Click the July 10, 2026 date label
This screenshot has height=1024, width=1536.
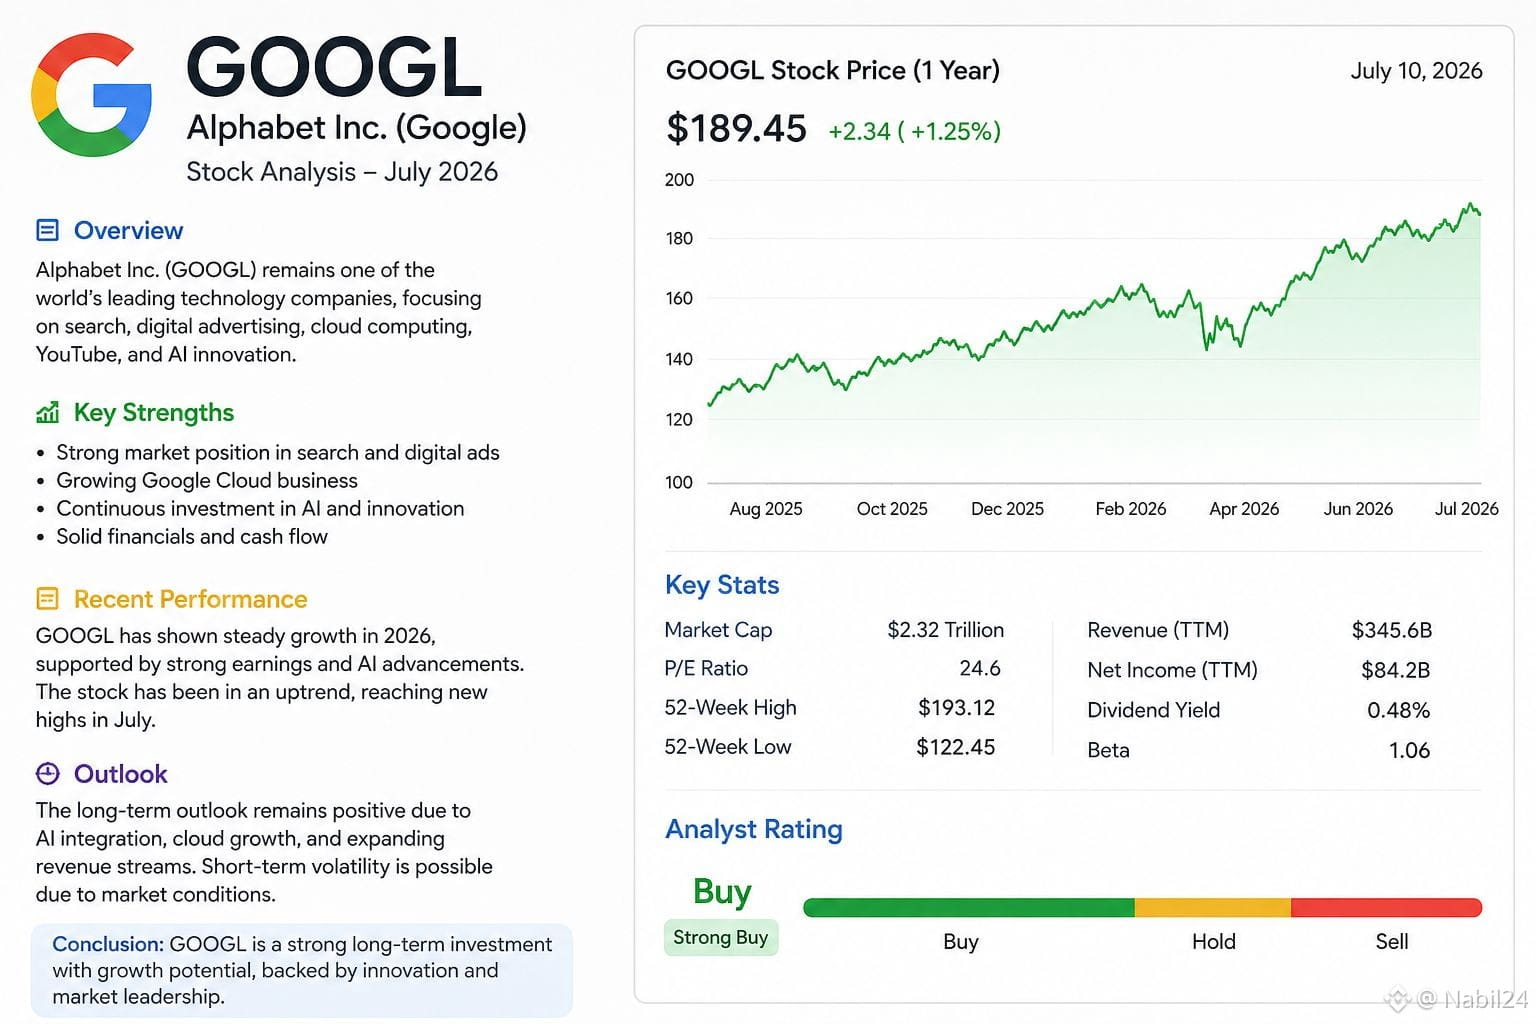[1416, 71]
